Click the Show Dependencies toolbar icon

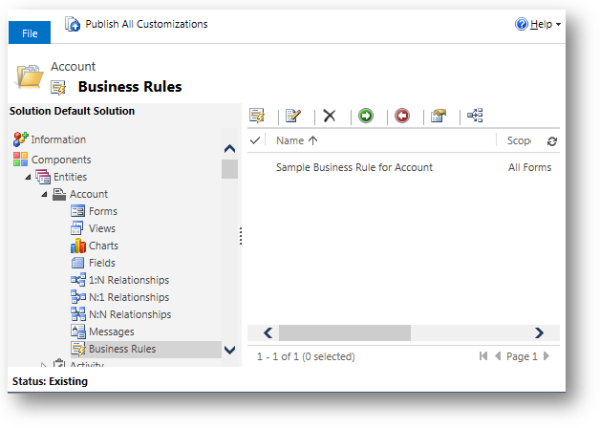438,116
